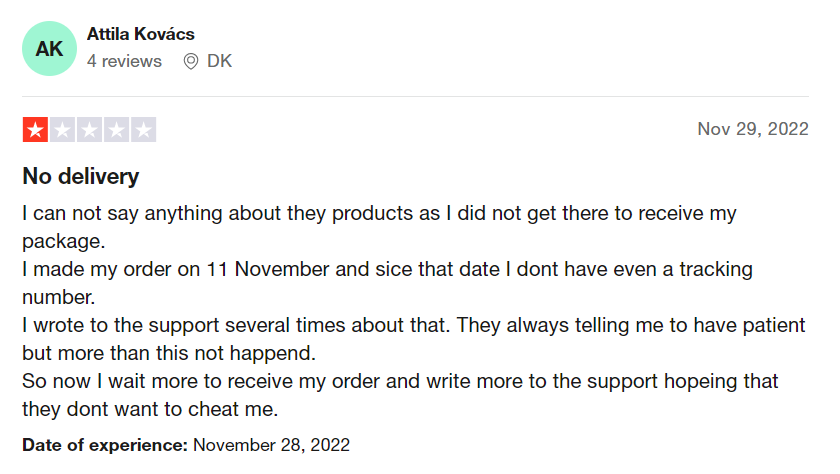Click the fifth grey rating star
The width and height of the screenshot is (840, 474).
pyautogui.click(x=143, y=130)
